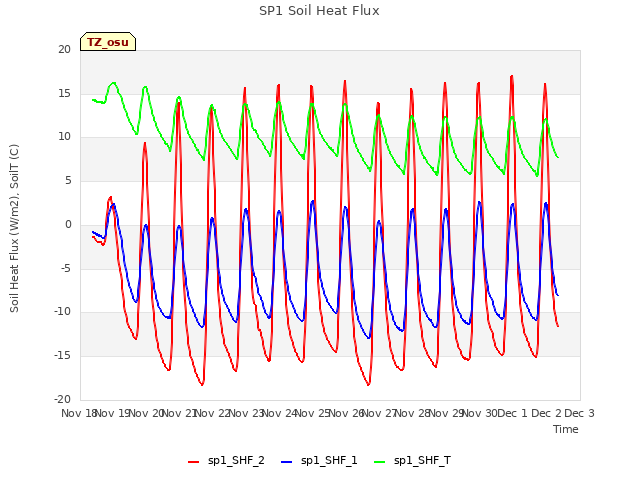
Task: Click the 10 y-axis tick label
Action: point(64,137)
